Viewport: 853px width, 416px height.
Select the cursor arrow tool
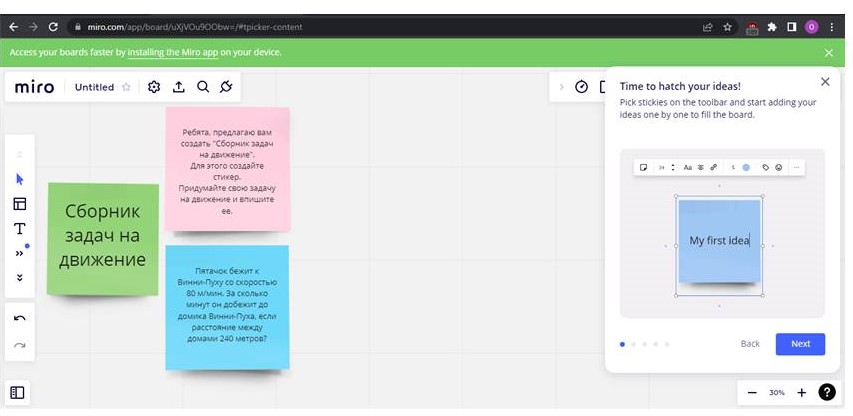19,179
